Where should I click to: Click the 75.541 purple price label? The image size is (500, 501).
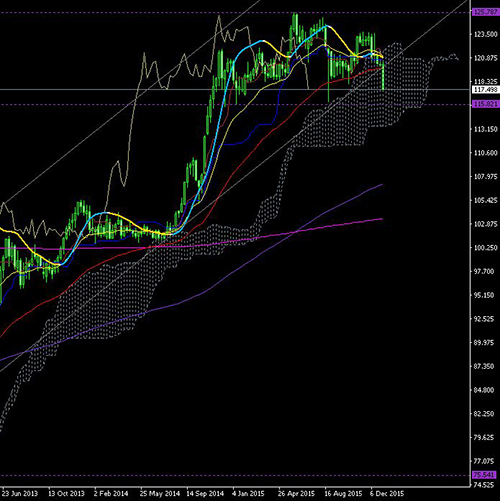point(484,474)
